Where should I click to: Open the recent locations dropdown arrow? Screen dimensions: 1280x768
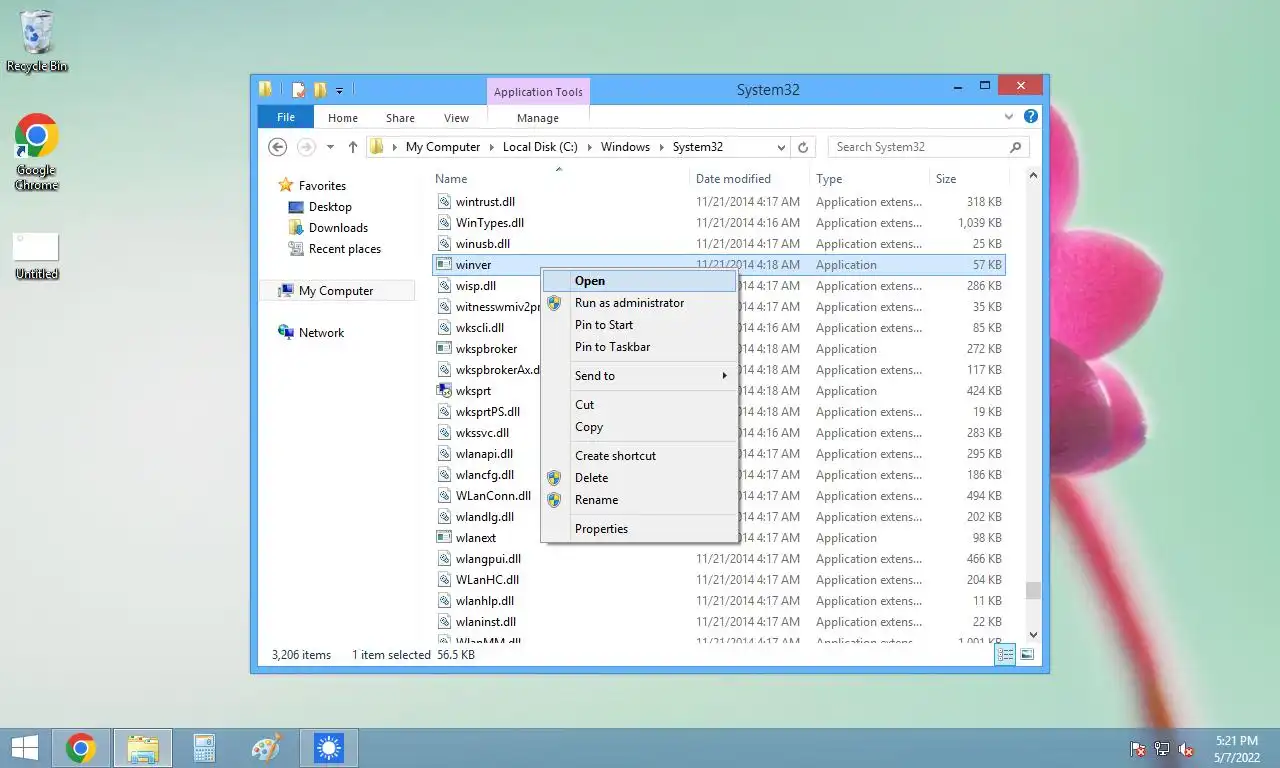(x=330, y=147)
